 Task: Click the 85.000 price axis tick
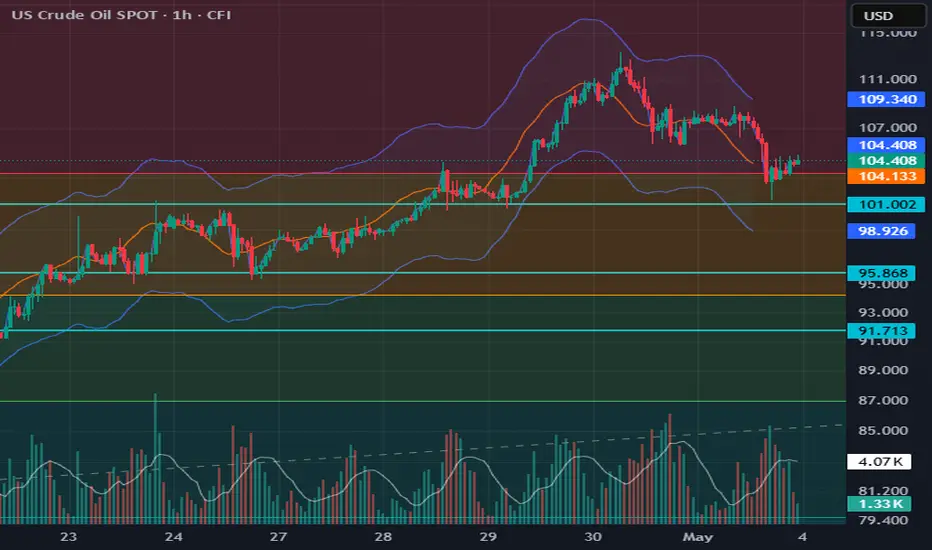[883, 431]
